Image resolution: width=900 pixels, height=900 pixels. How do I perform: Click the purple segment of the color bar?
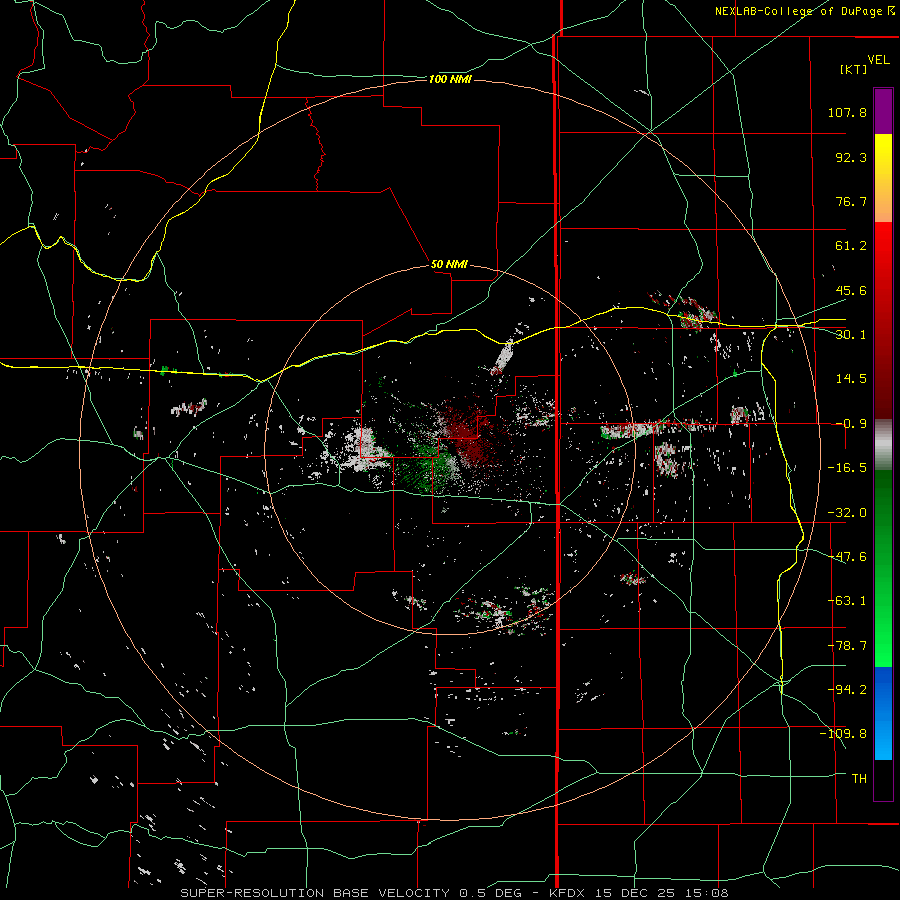coord(883,111)
